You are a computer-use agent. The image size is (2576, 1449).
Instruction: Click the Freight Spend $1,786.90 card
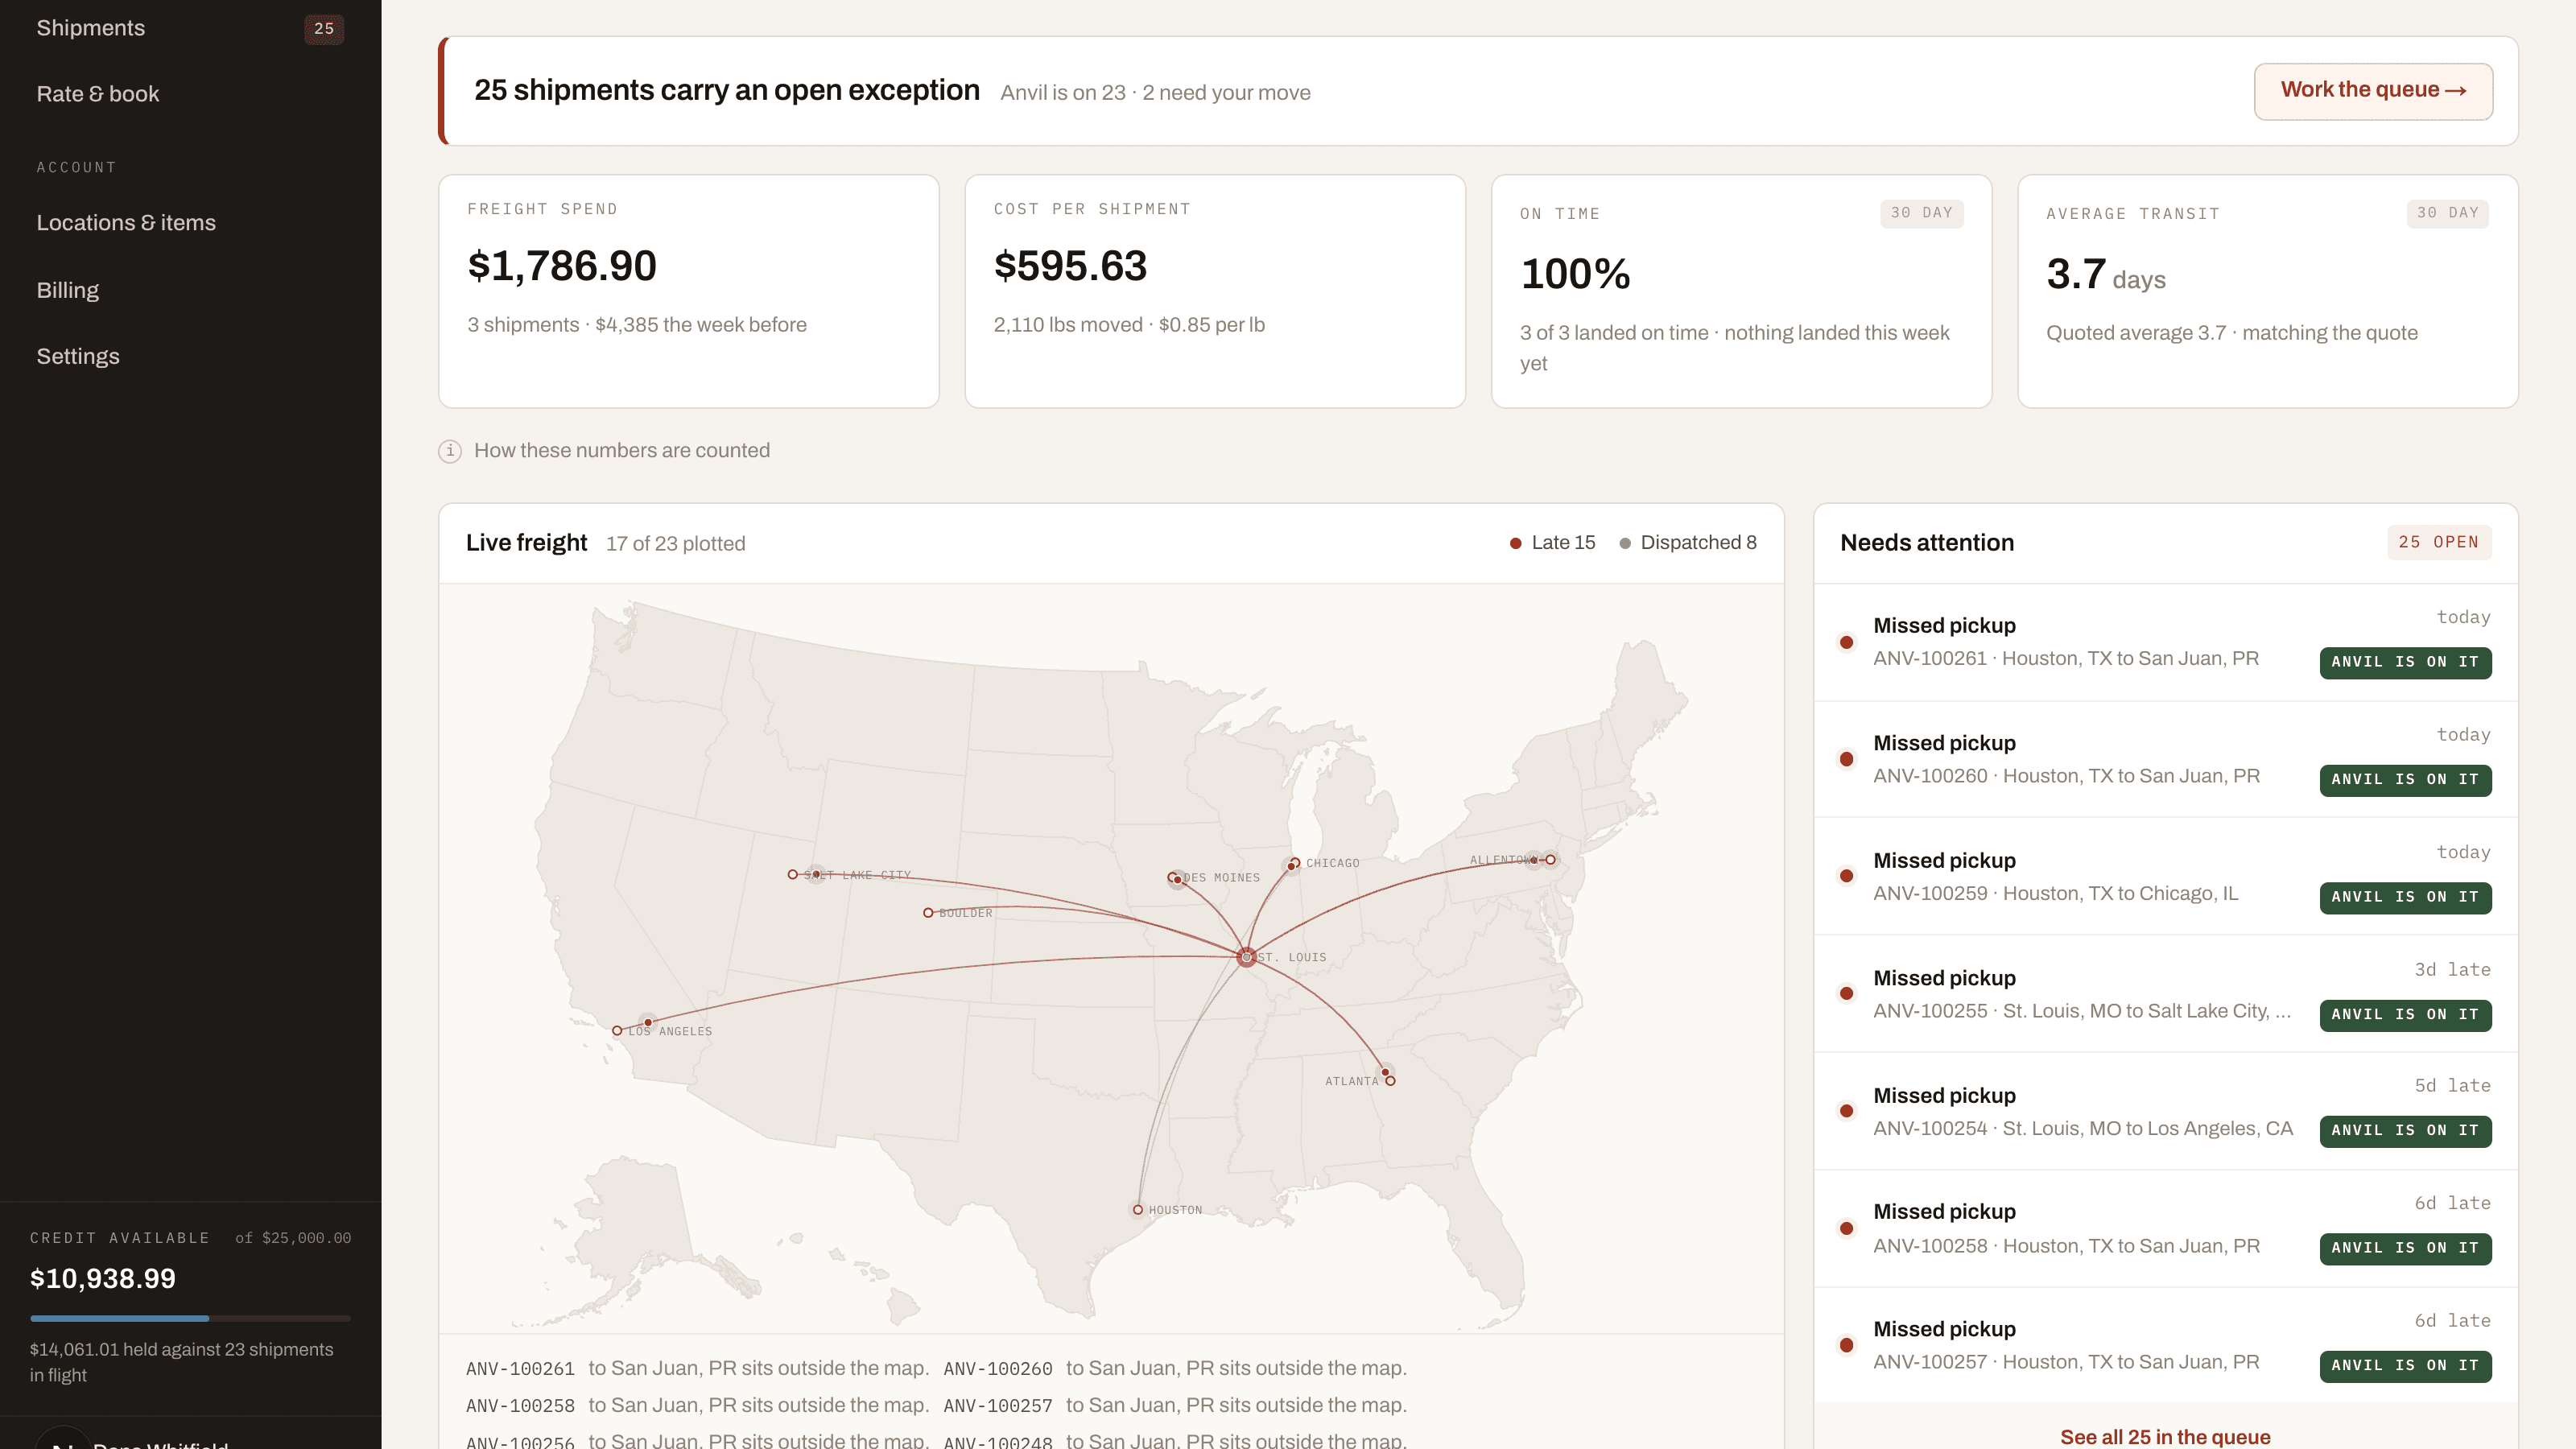point(689,292)
